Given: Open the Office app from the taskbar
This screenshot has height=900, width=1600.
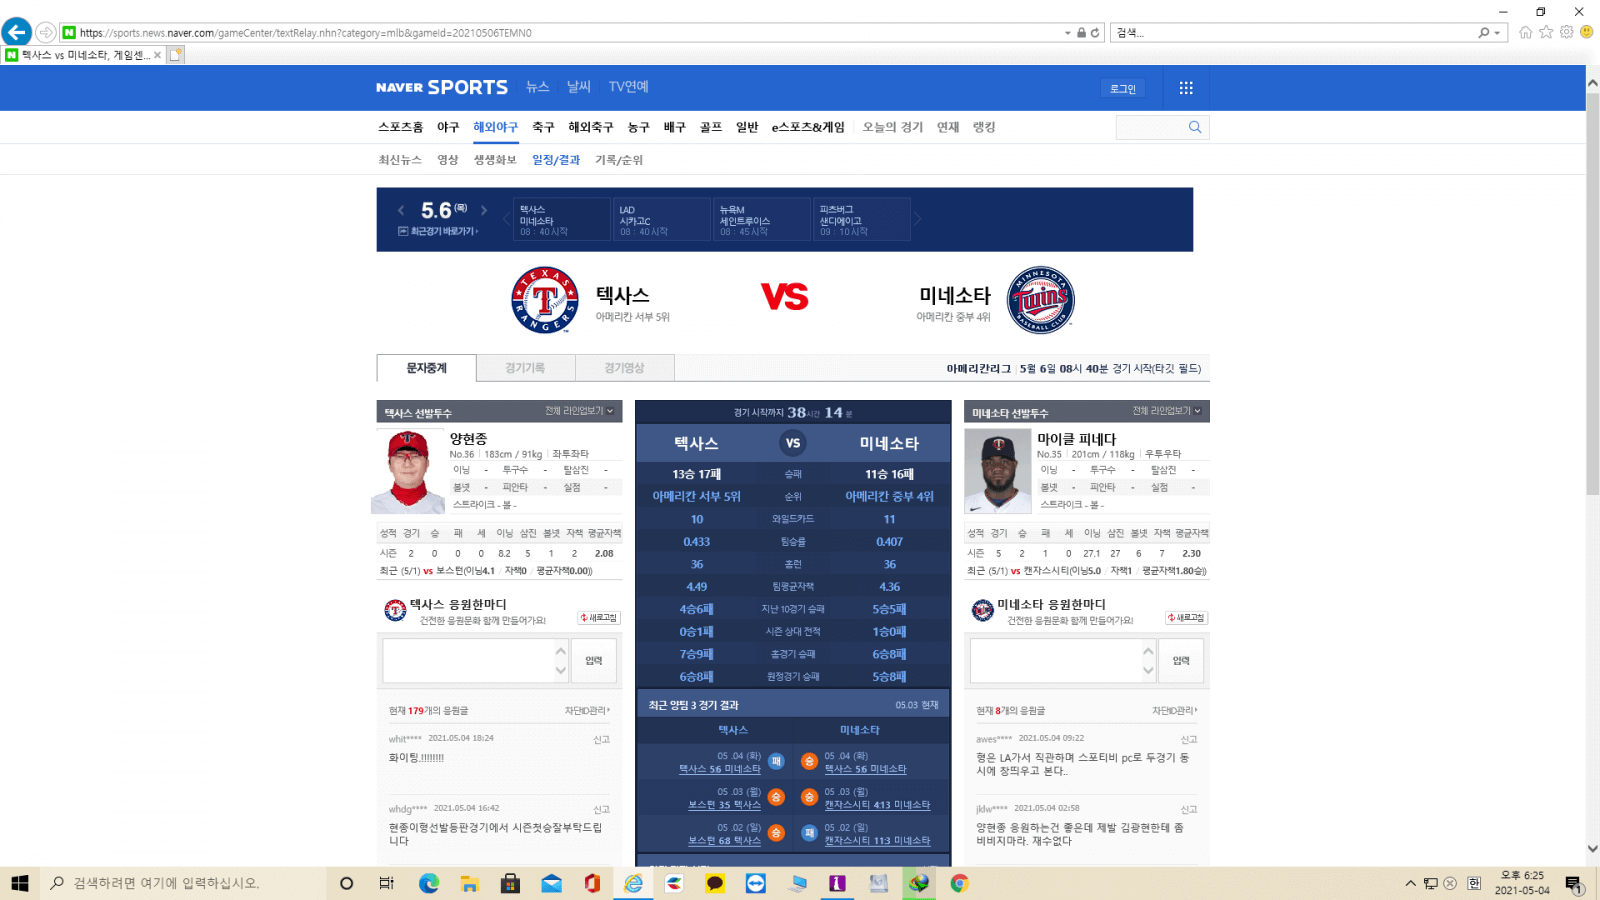Looking at the screenshot, I should click(x=592, y=883).
